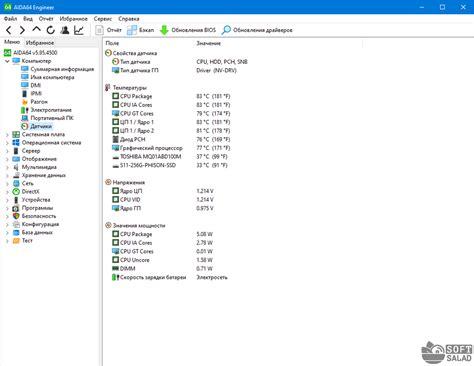The width and height of the screenshot is (474, 366).
Task: Click the Устройства icon in tree
Action: point(16,200)
